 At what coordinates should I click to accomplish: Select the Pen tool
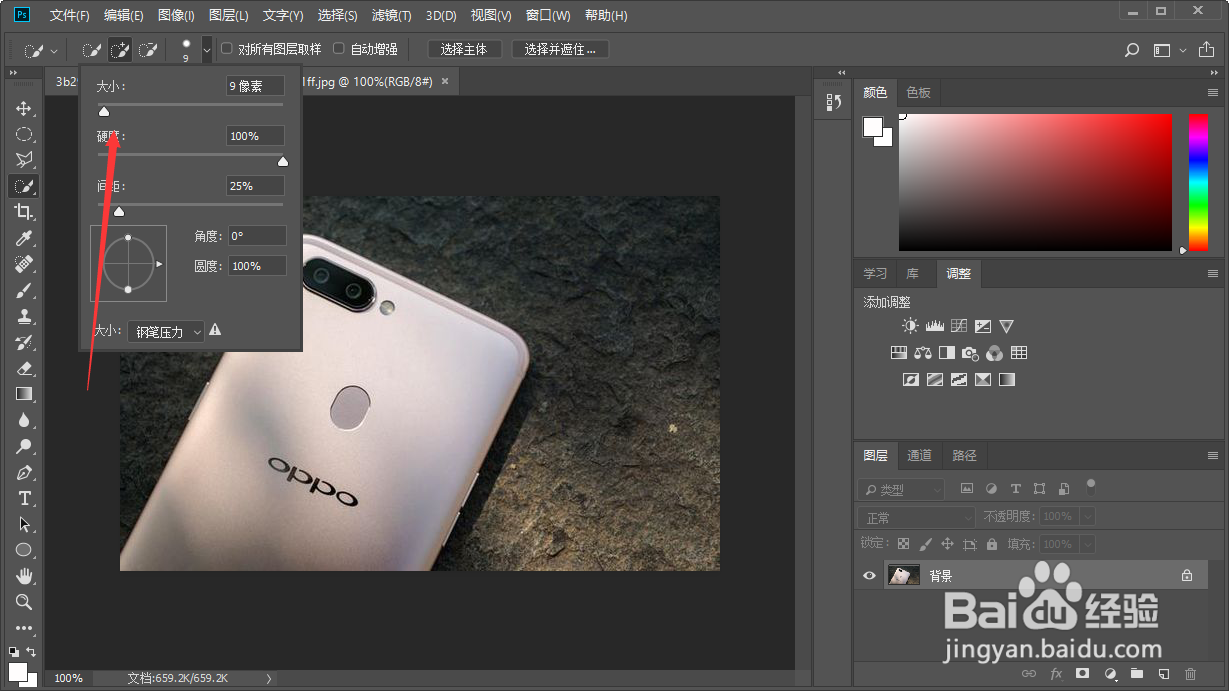click(24, 472)
